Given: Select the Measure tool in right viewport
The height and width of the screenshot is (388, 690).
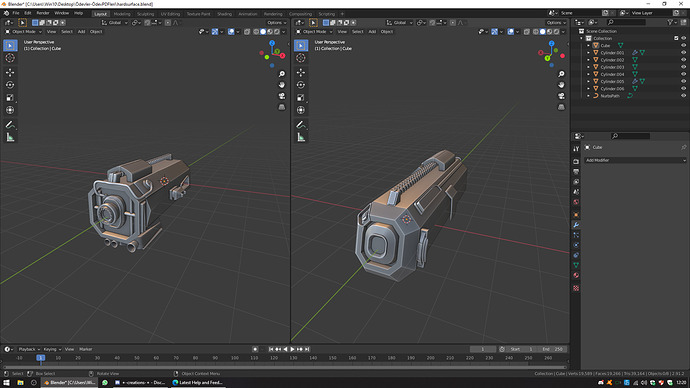Looking at the screenshot, I should [301, 138].
